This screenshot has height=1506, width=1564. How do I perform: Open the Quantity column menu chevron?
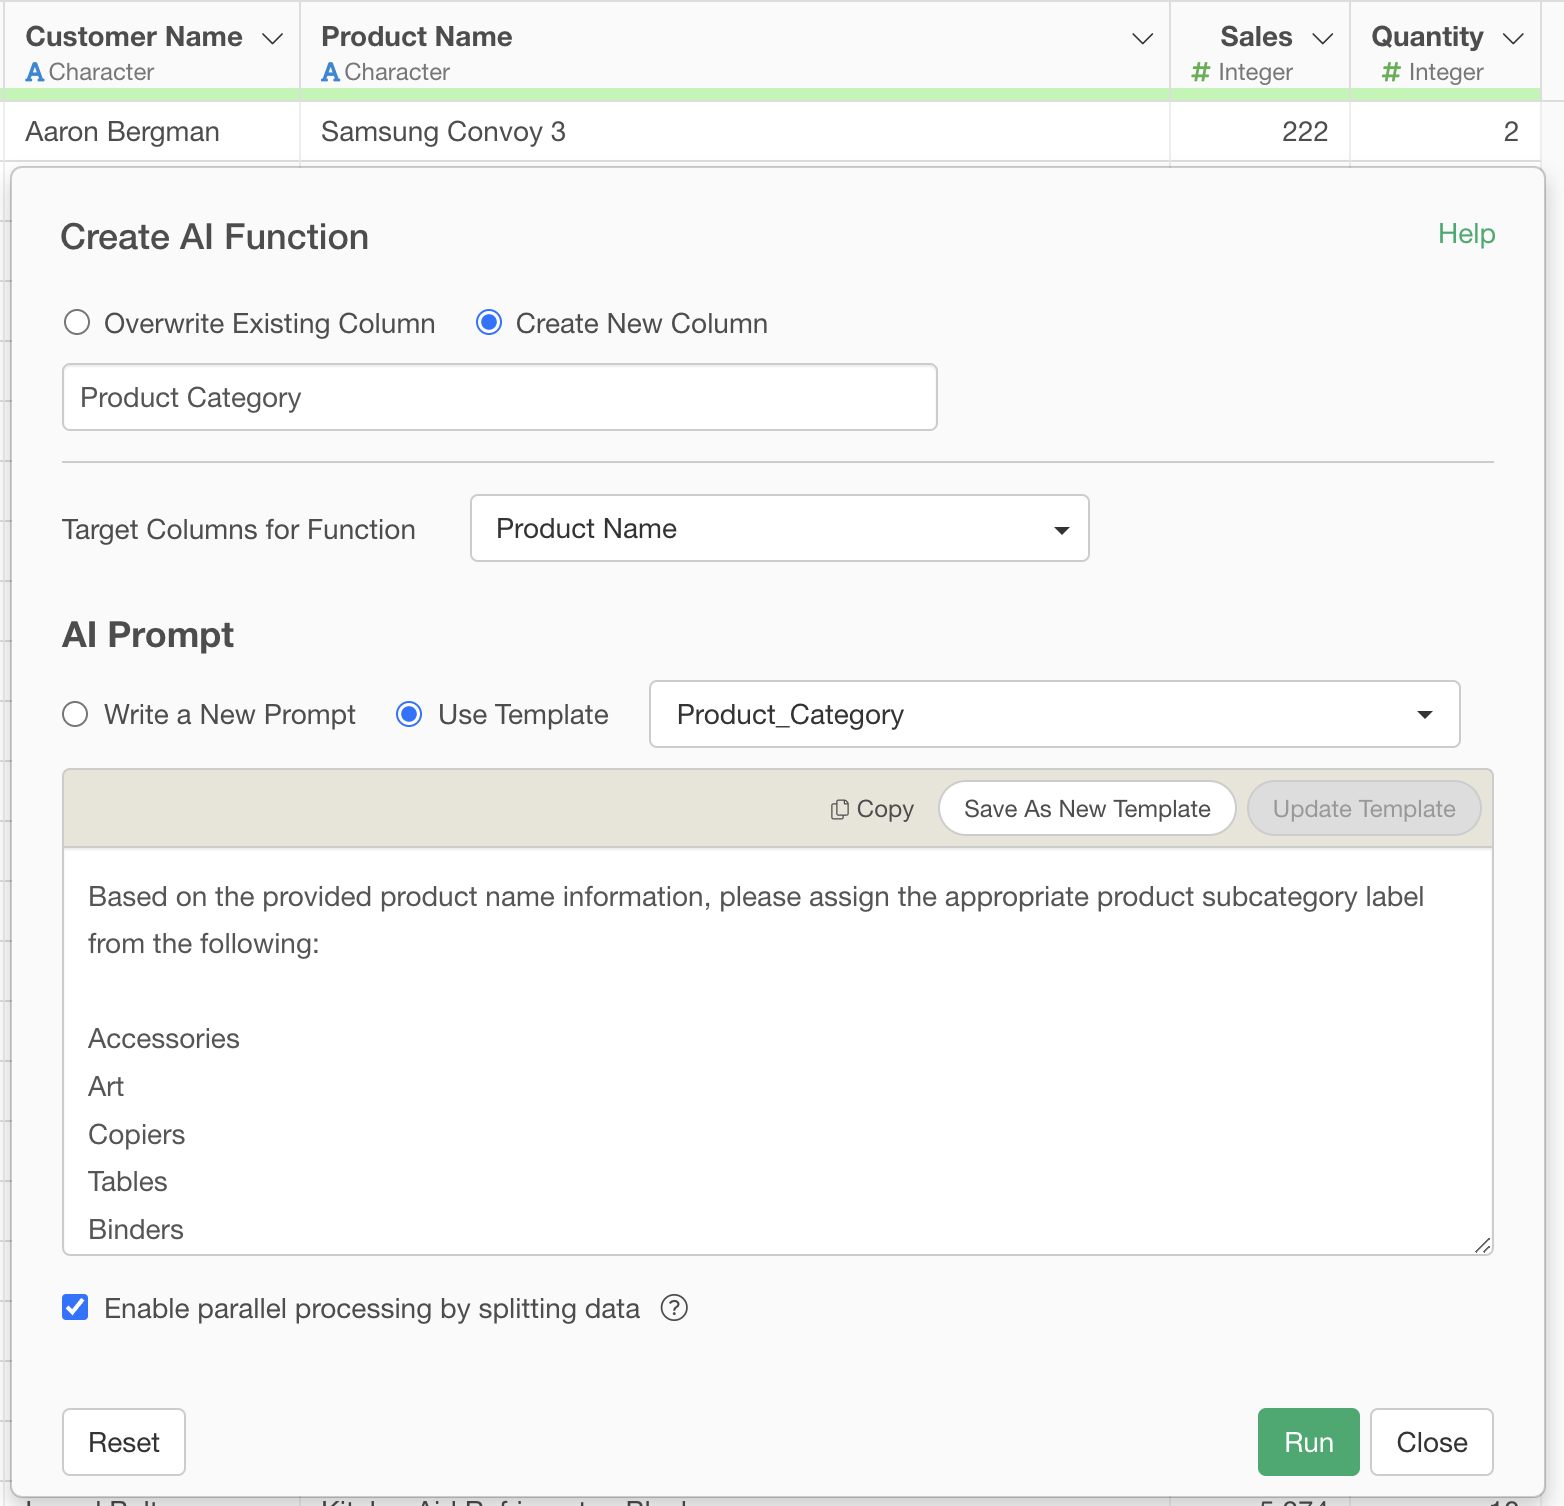(1513, 39)
